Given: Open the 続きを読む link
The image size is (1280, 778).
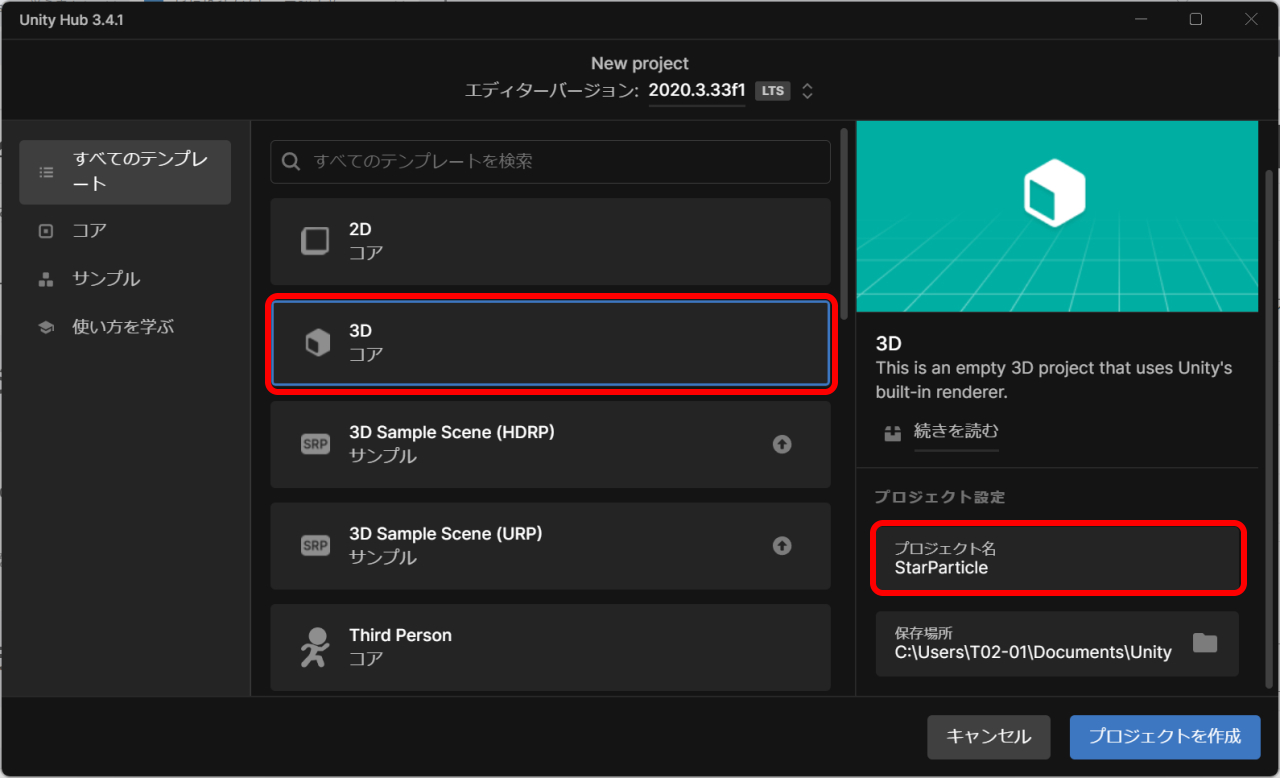Looking at the screenshot, I should (956, 432).
